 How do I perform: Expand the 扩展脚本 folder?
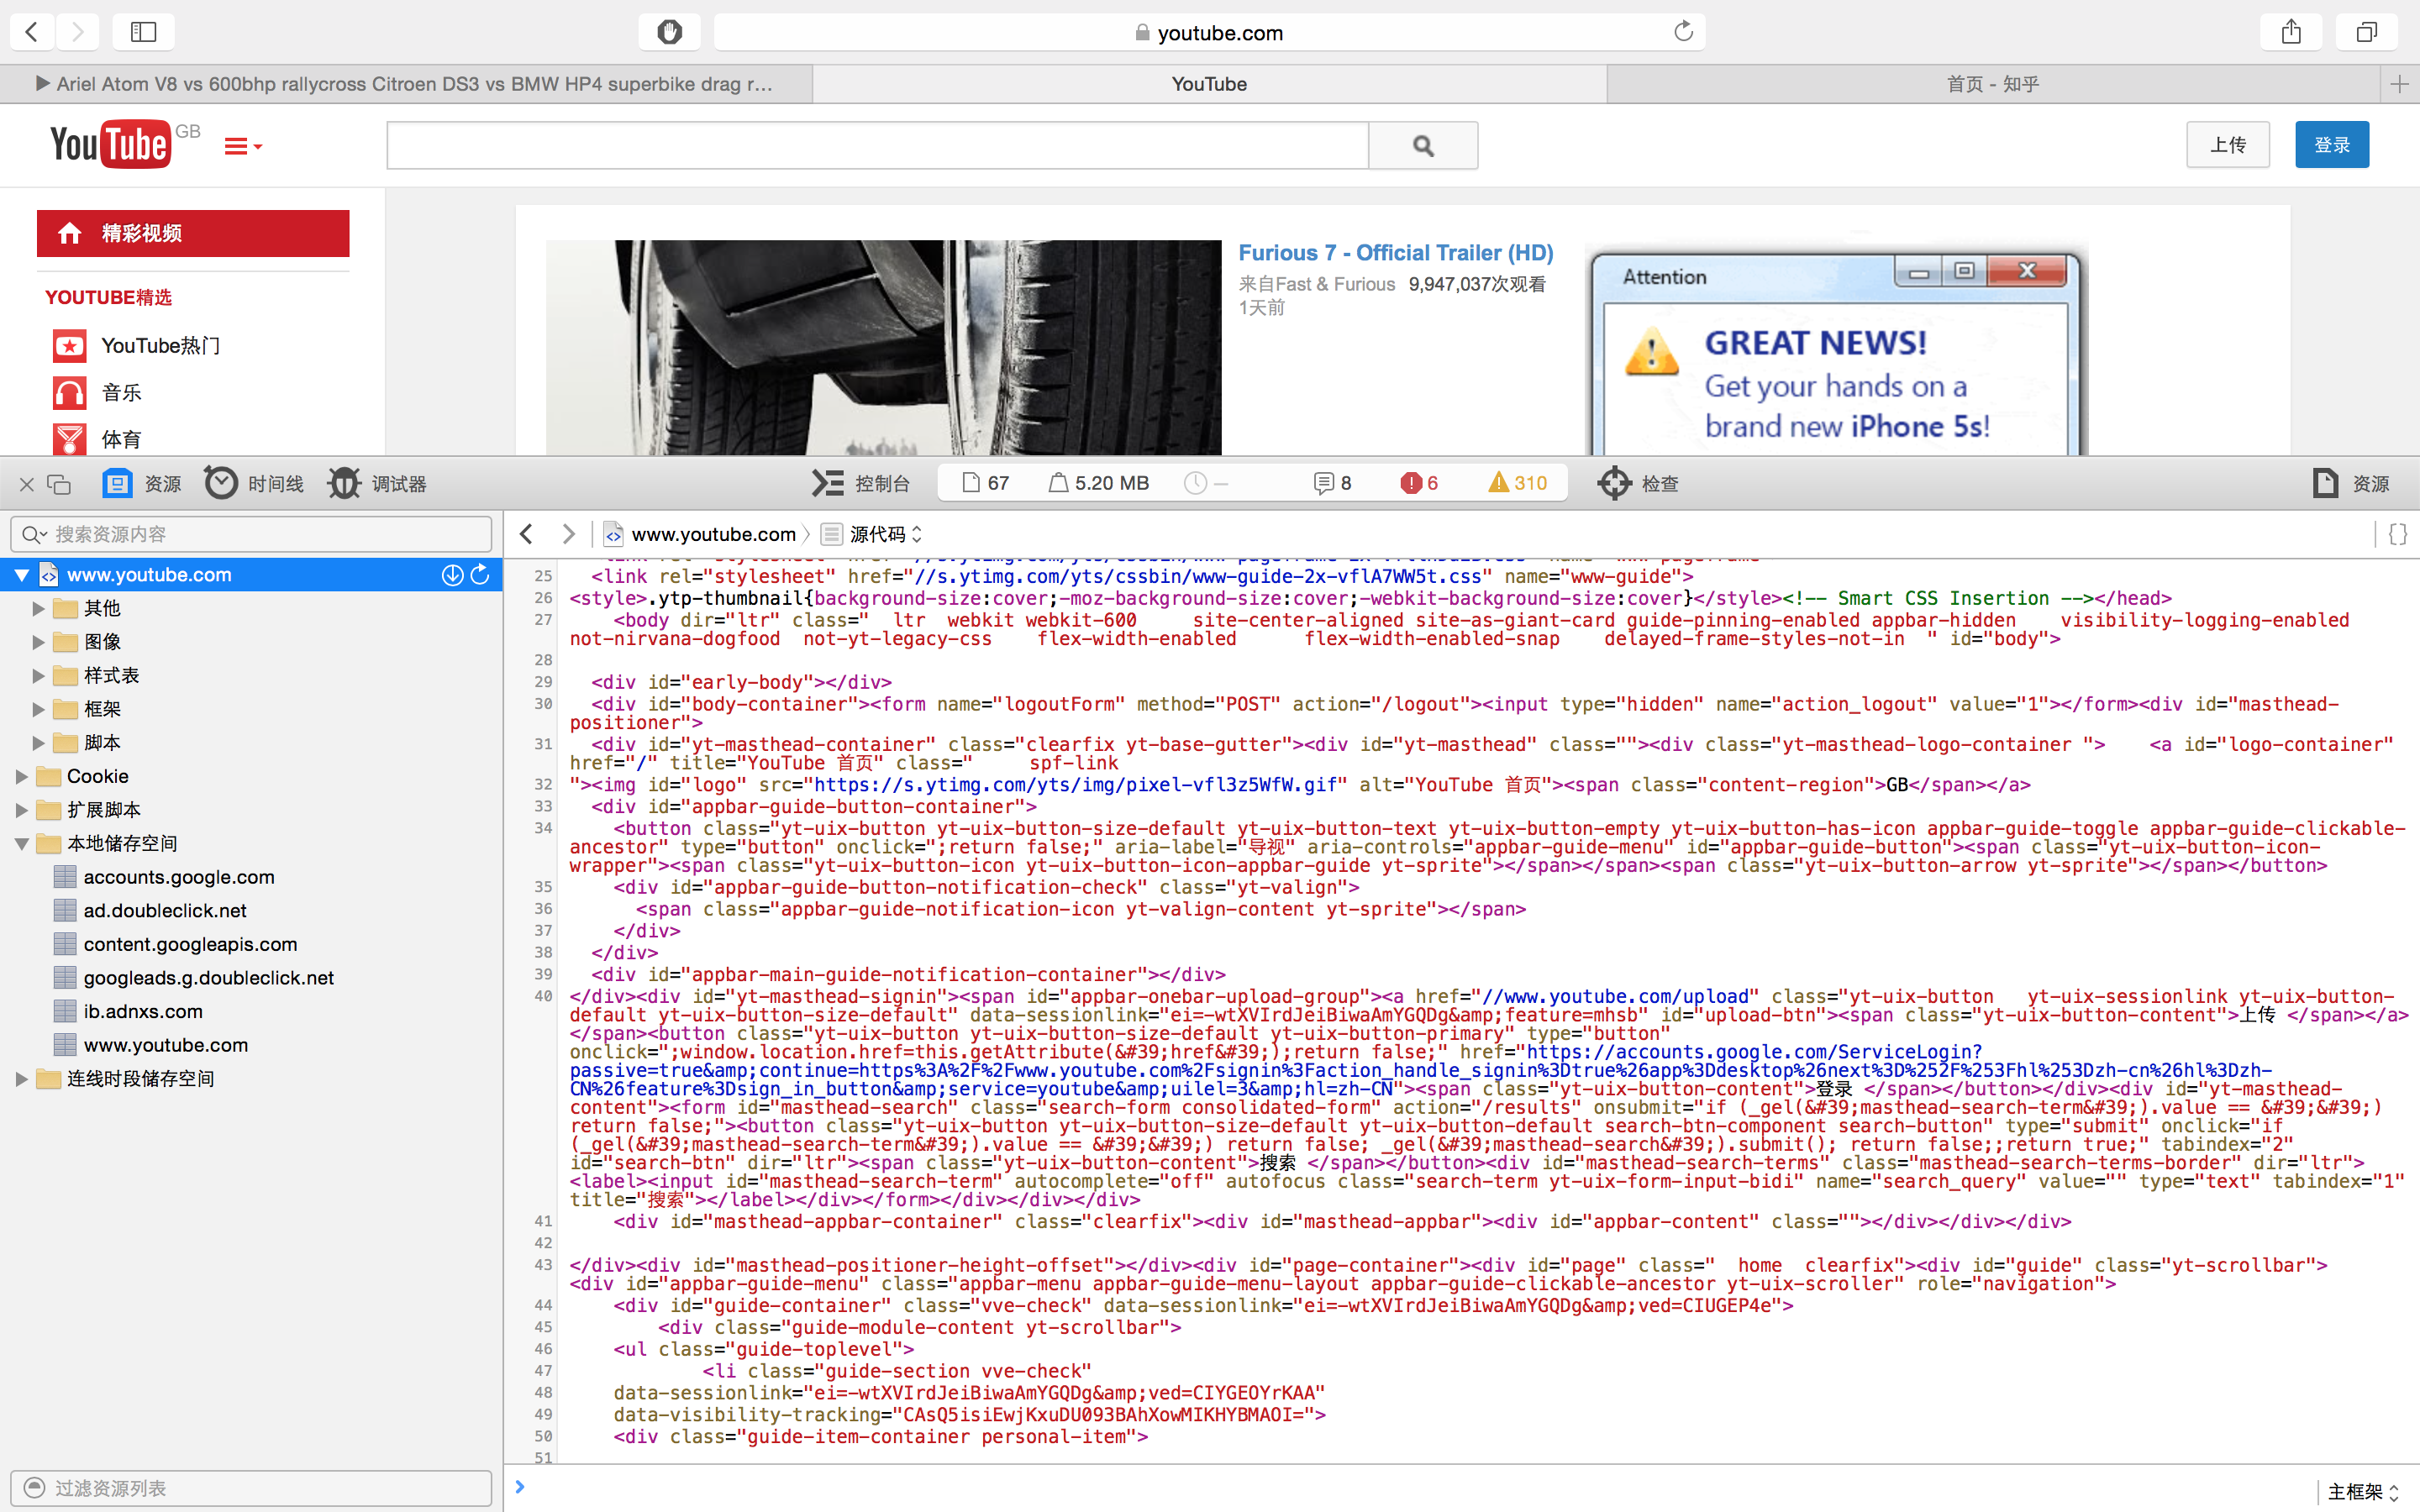[x=21, y=810]
